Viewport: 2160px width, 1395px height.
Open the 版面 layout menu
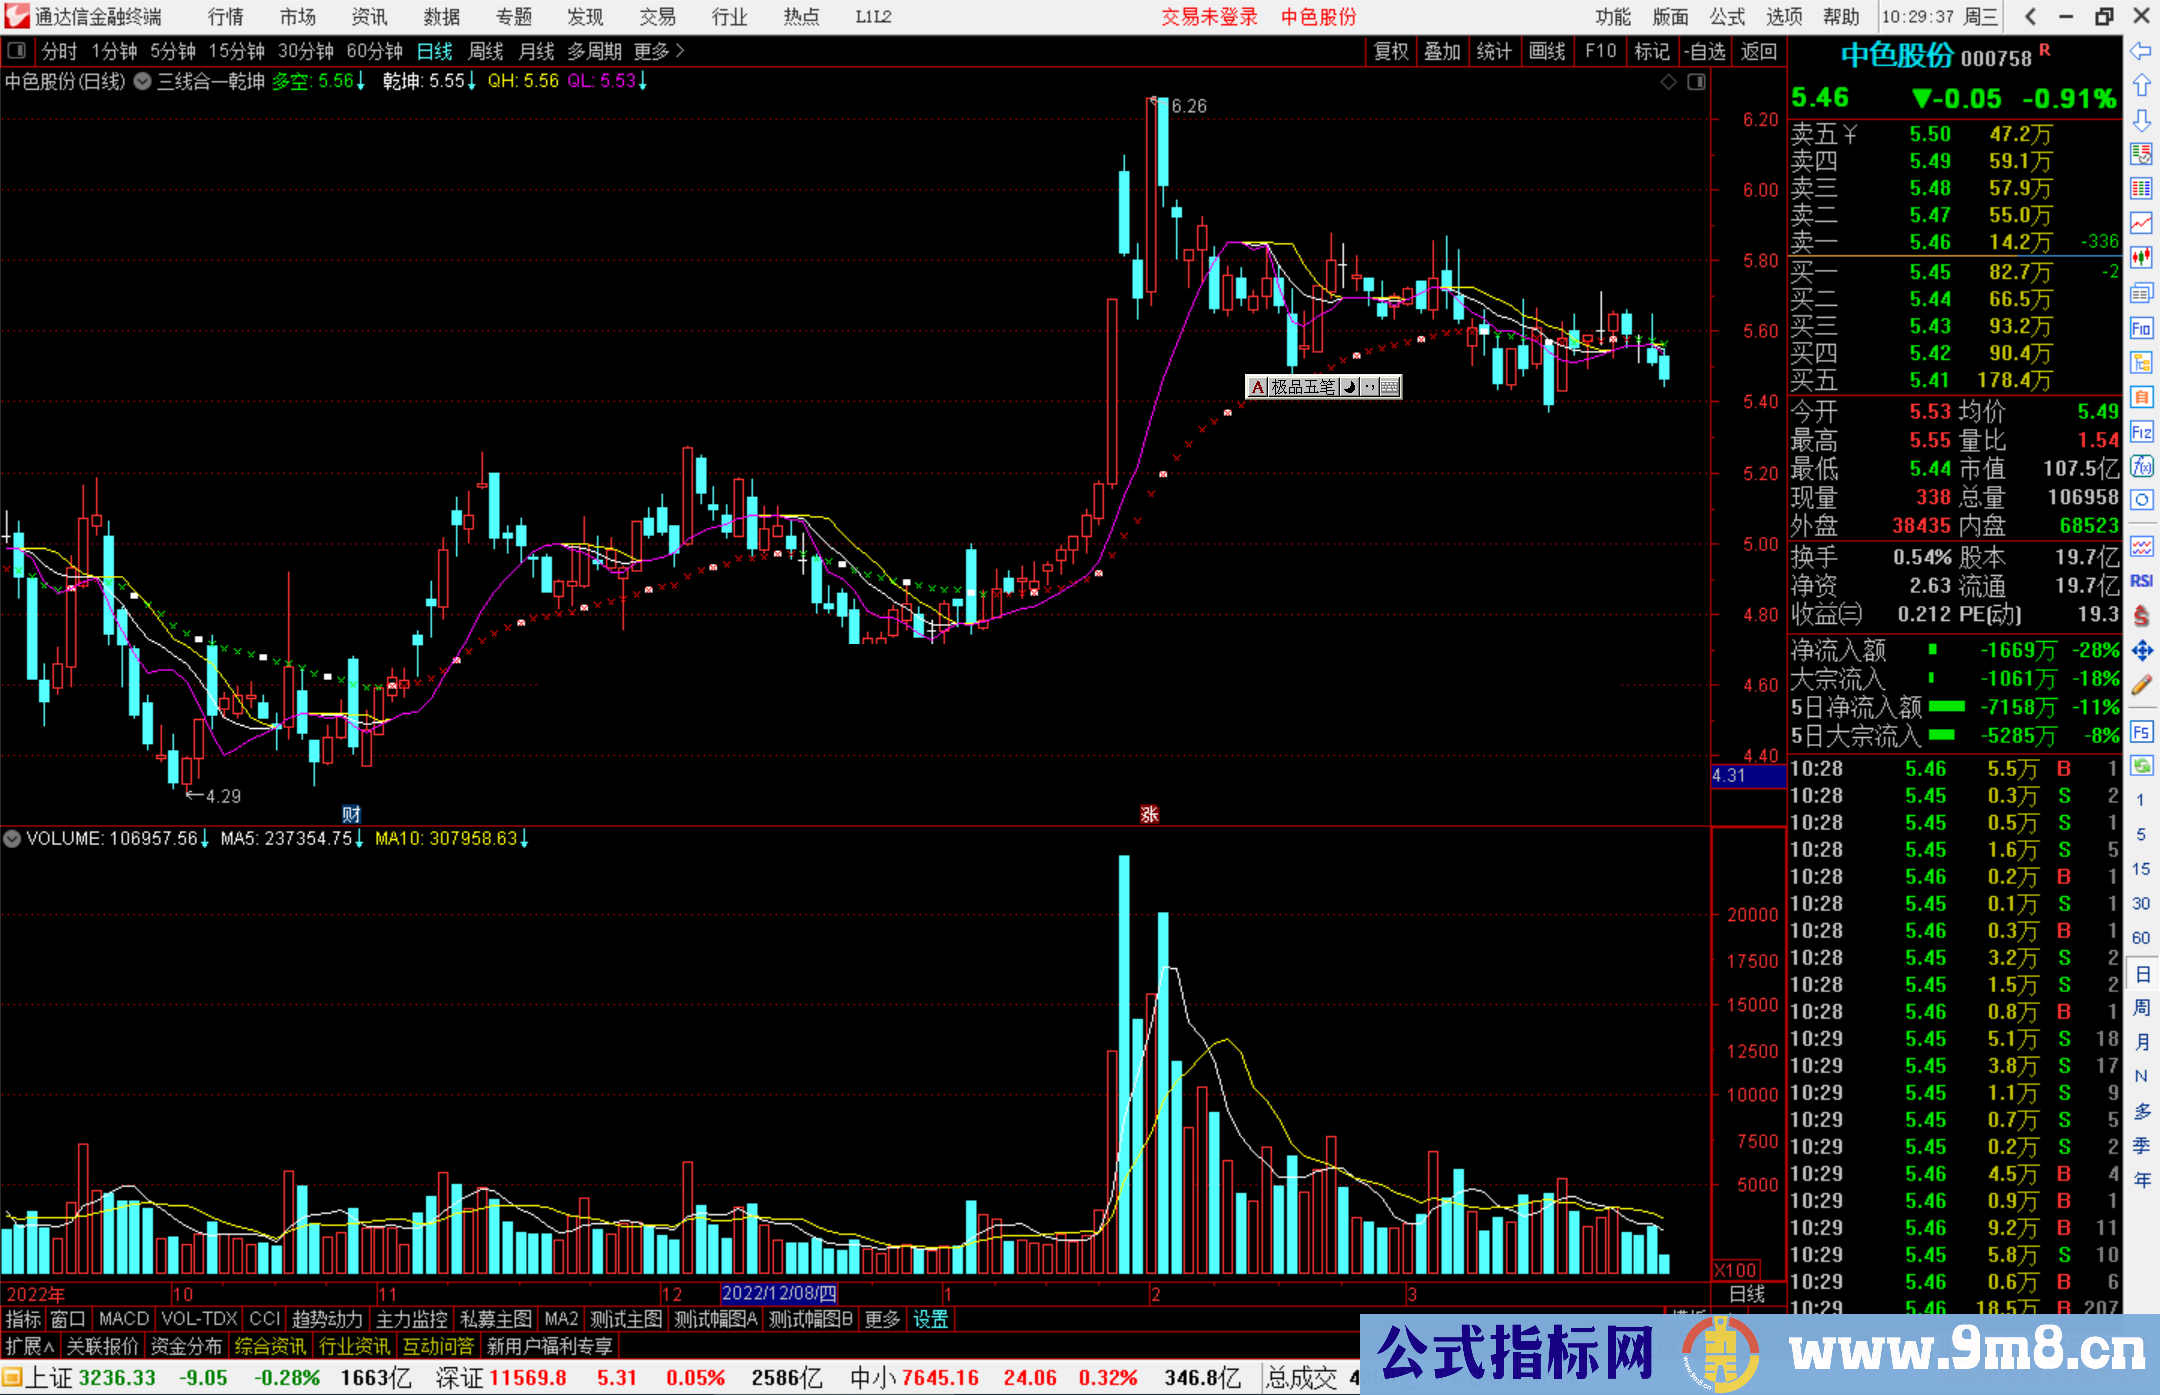pyautogui.click(x=1670, y=17)
